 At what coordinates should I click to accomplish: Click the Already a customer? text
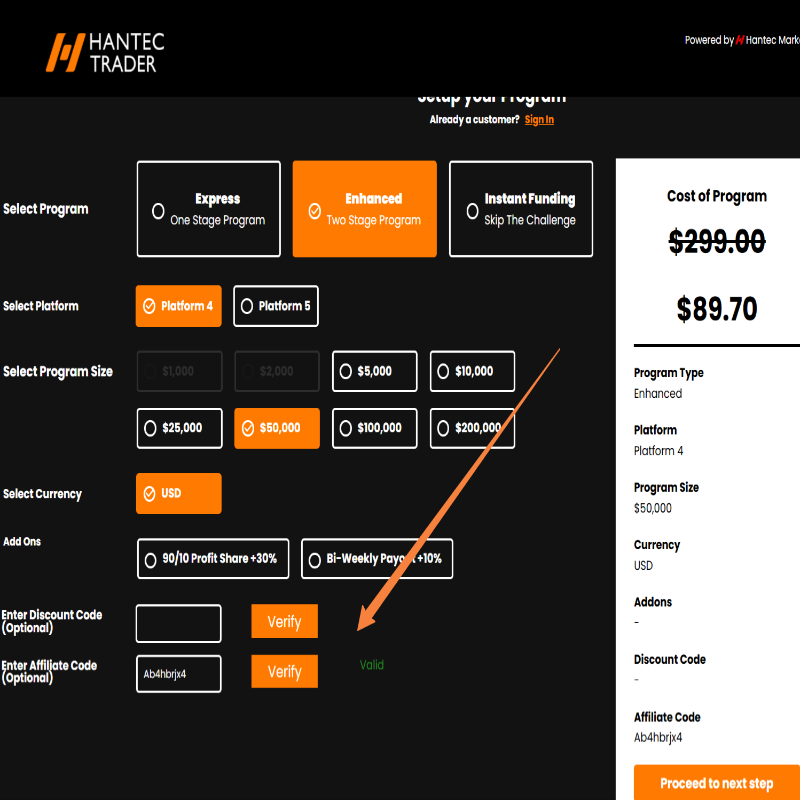pyautogui.click(x=474, y=119)
